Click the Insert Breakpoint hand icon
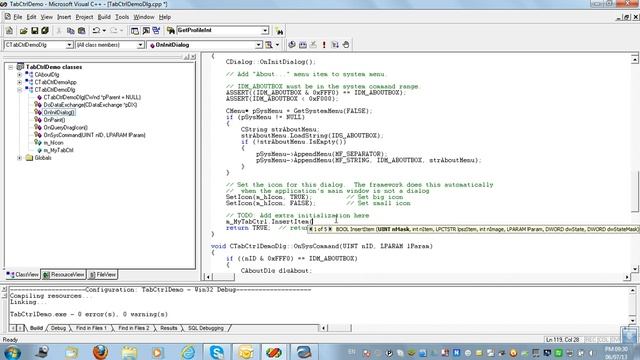 click(x=346, y=45)
